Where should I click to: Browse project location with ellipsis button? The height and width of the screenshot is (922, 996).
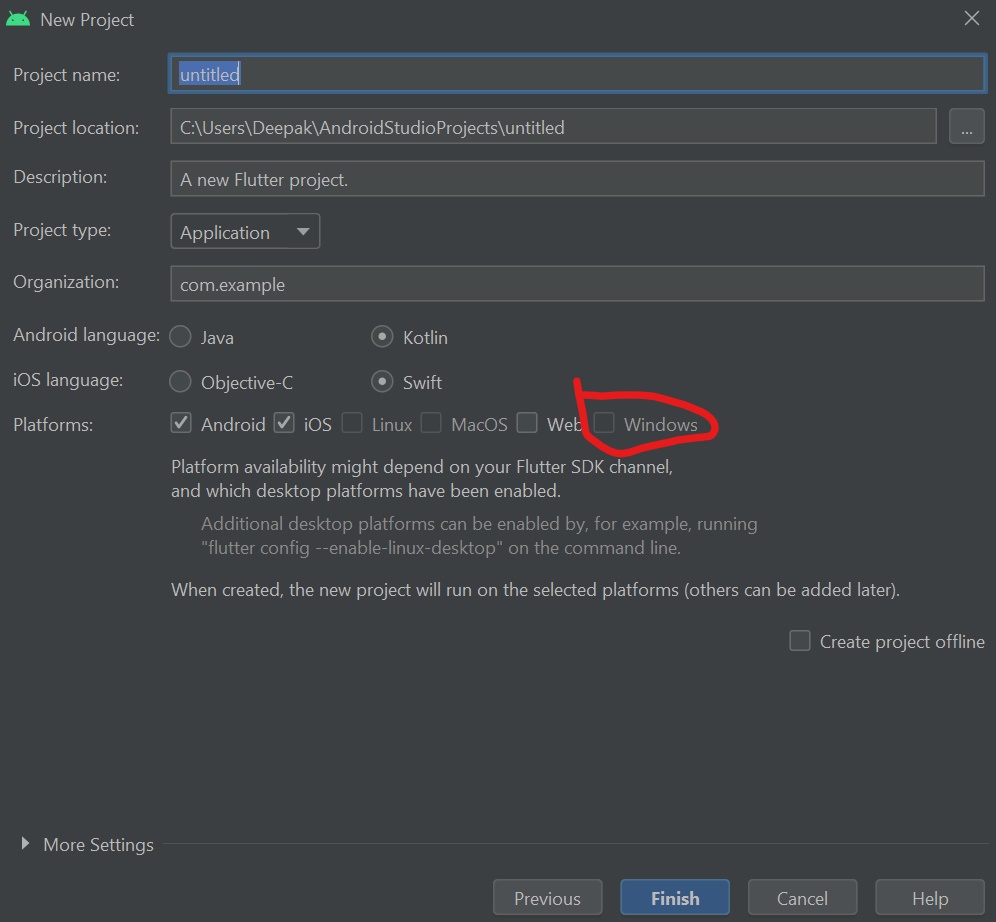(x=966, y=126)
